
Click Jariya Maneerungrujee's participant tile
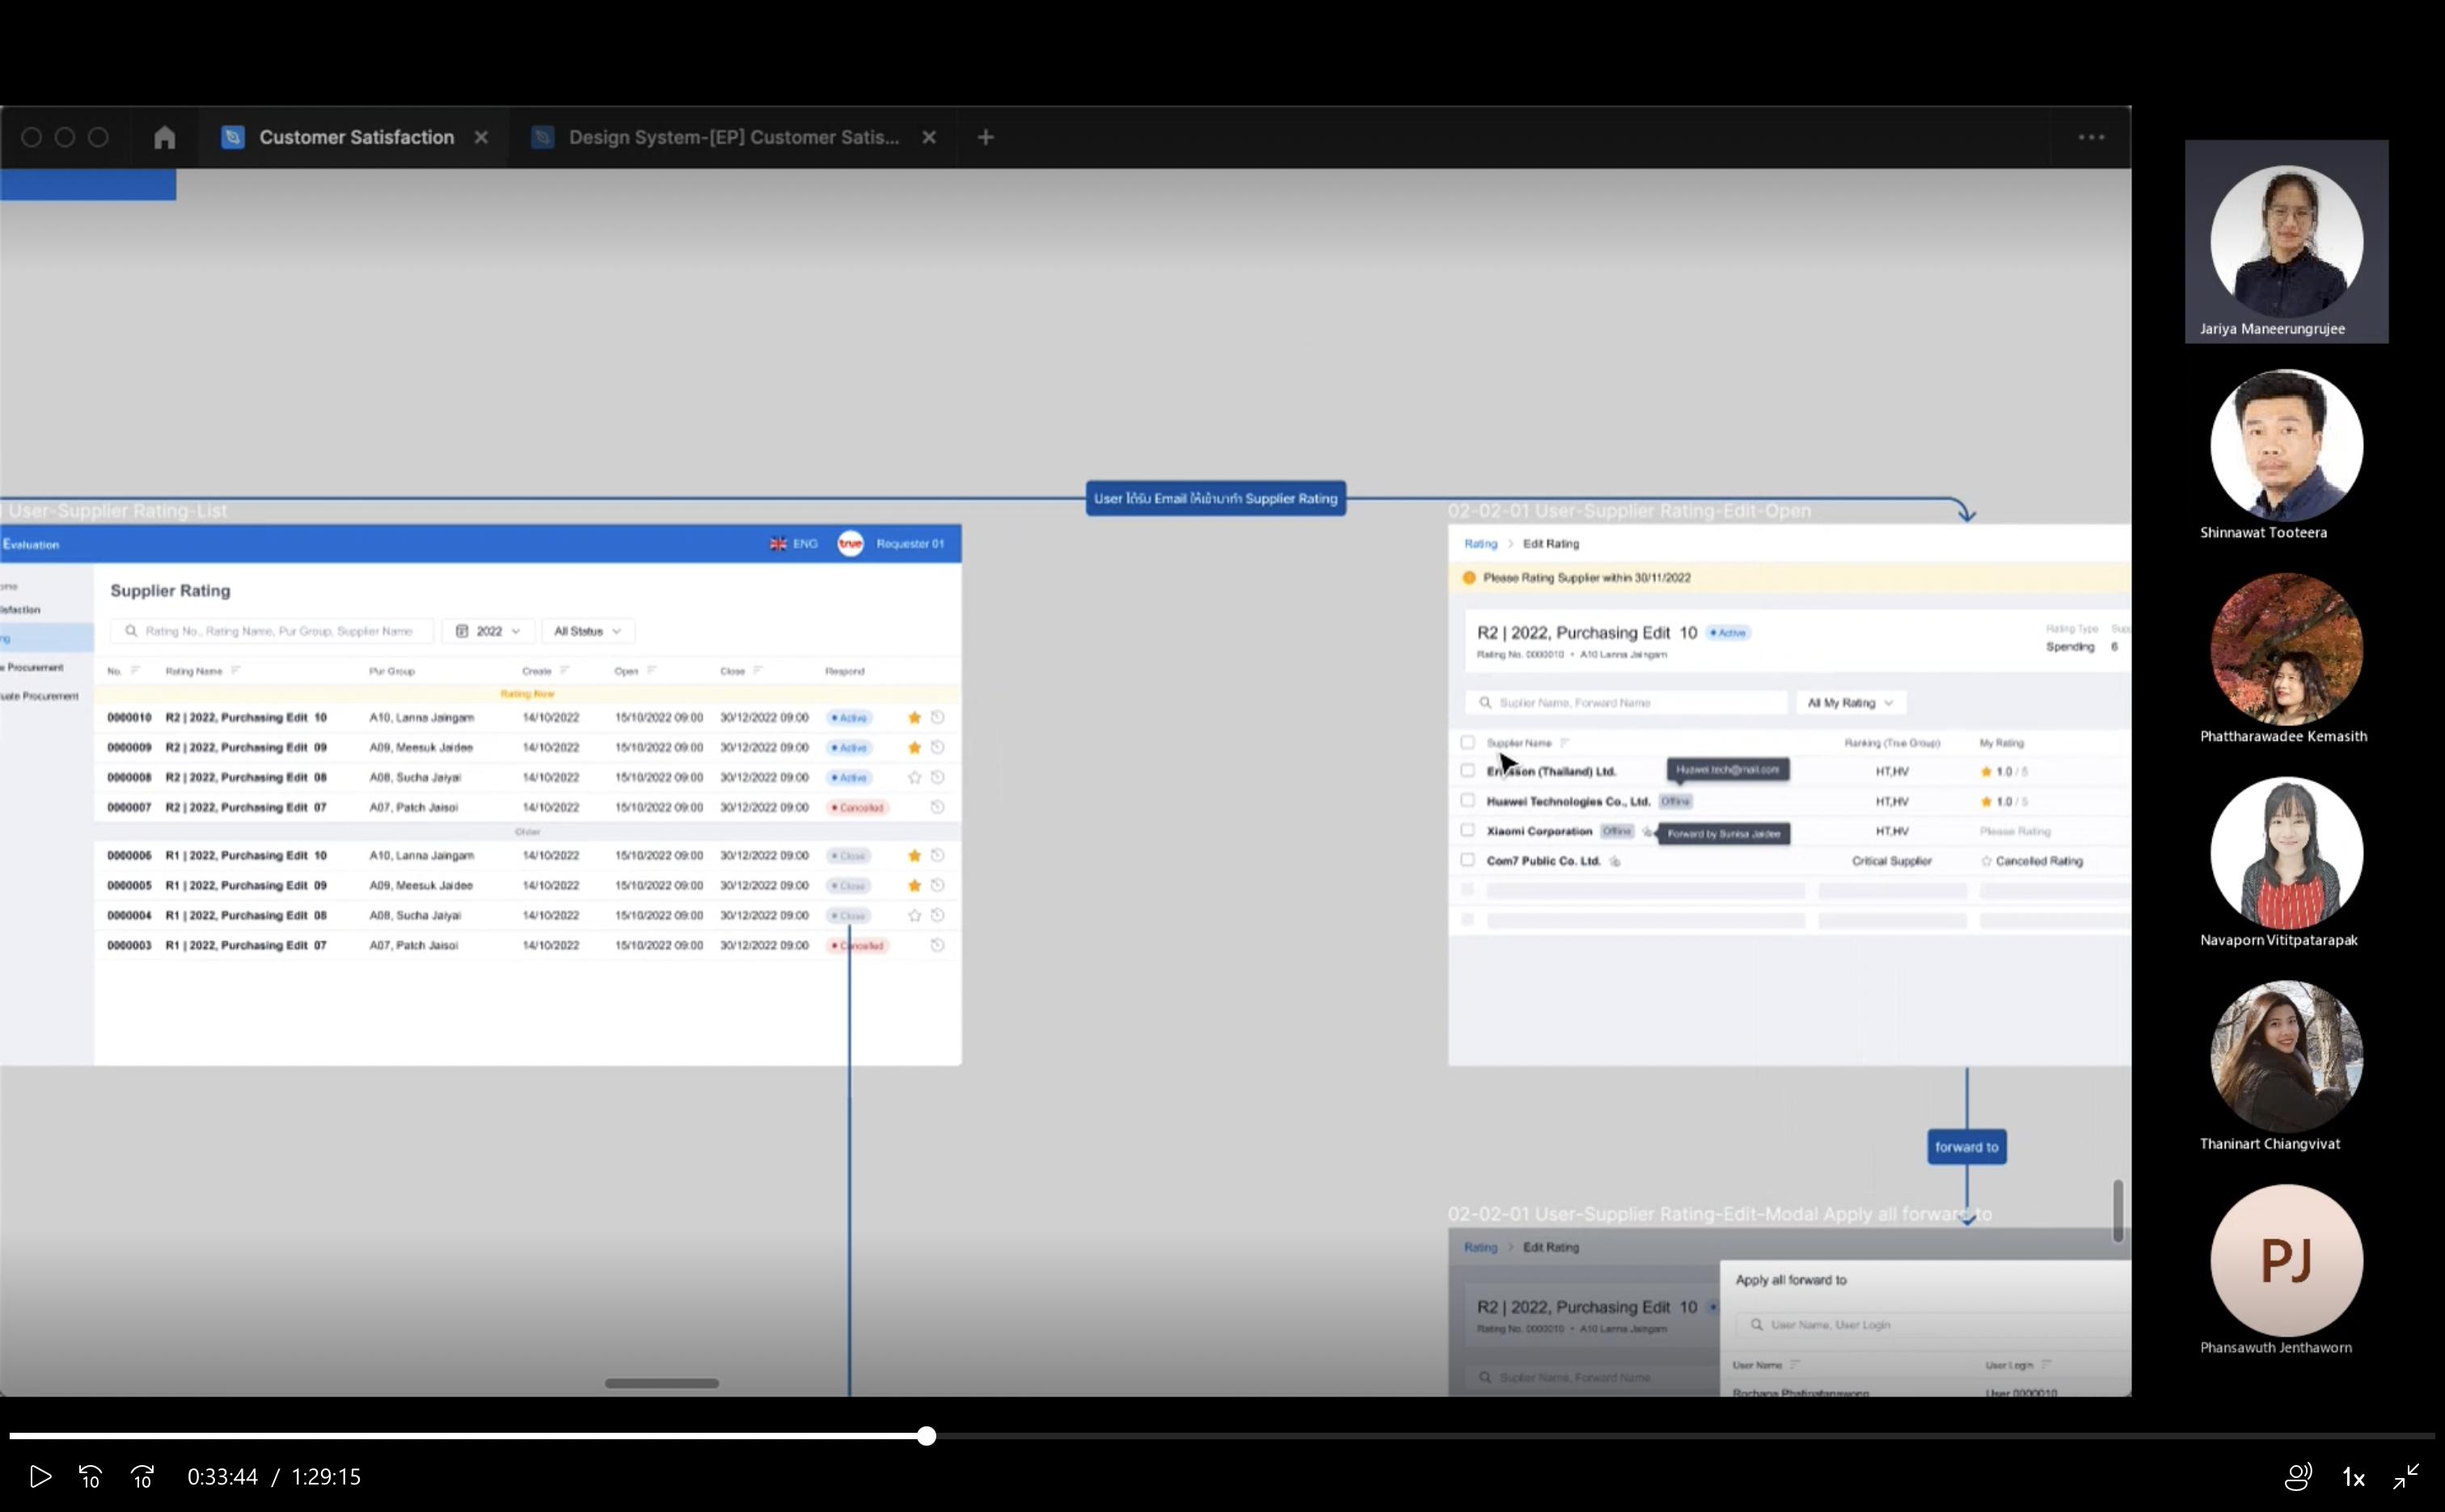point(2287,242)
